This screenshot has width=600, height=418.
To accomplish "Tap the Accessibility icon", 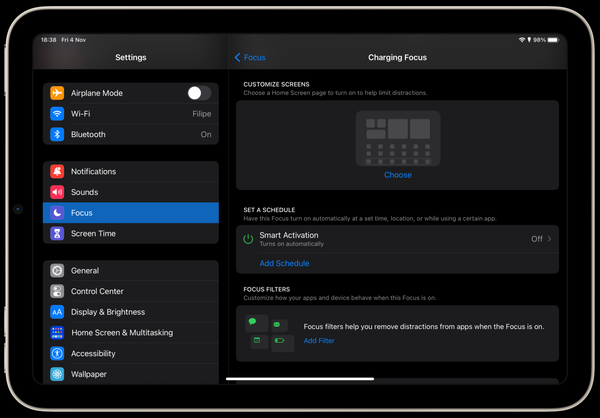I will click(x=57, y=353).
